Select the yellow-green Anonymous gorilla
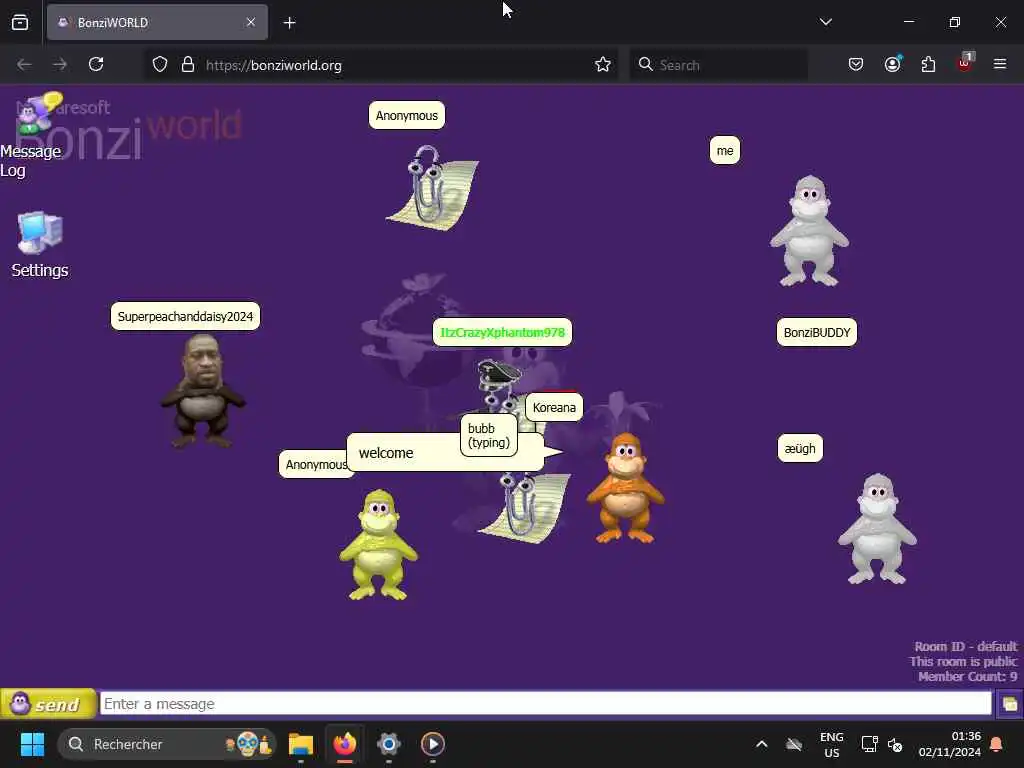Viewport: 1024px width, 768px height. coord(378,544)
